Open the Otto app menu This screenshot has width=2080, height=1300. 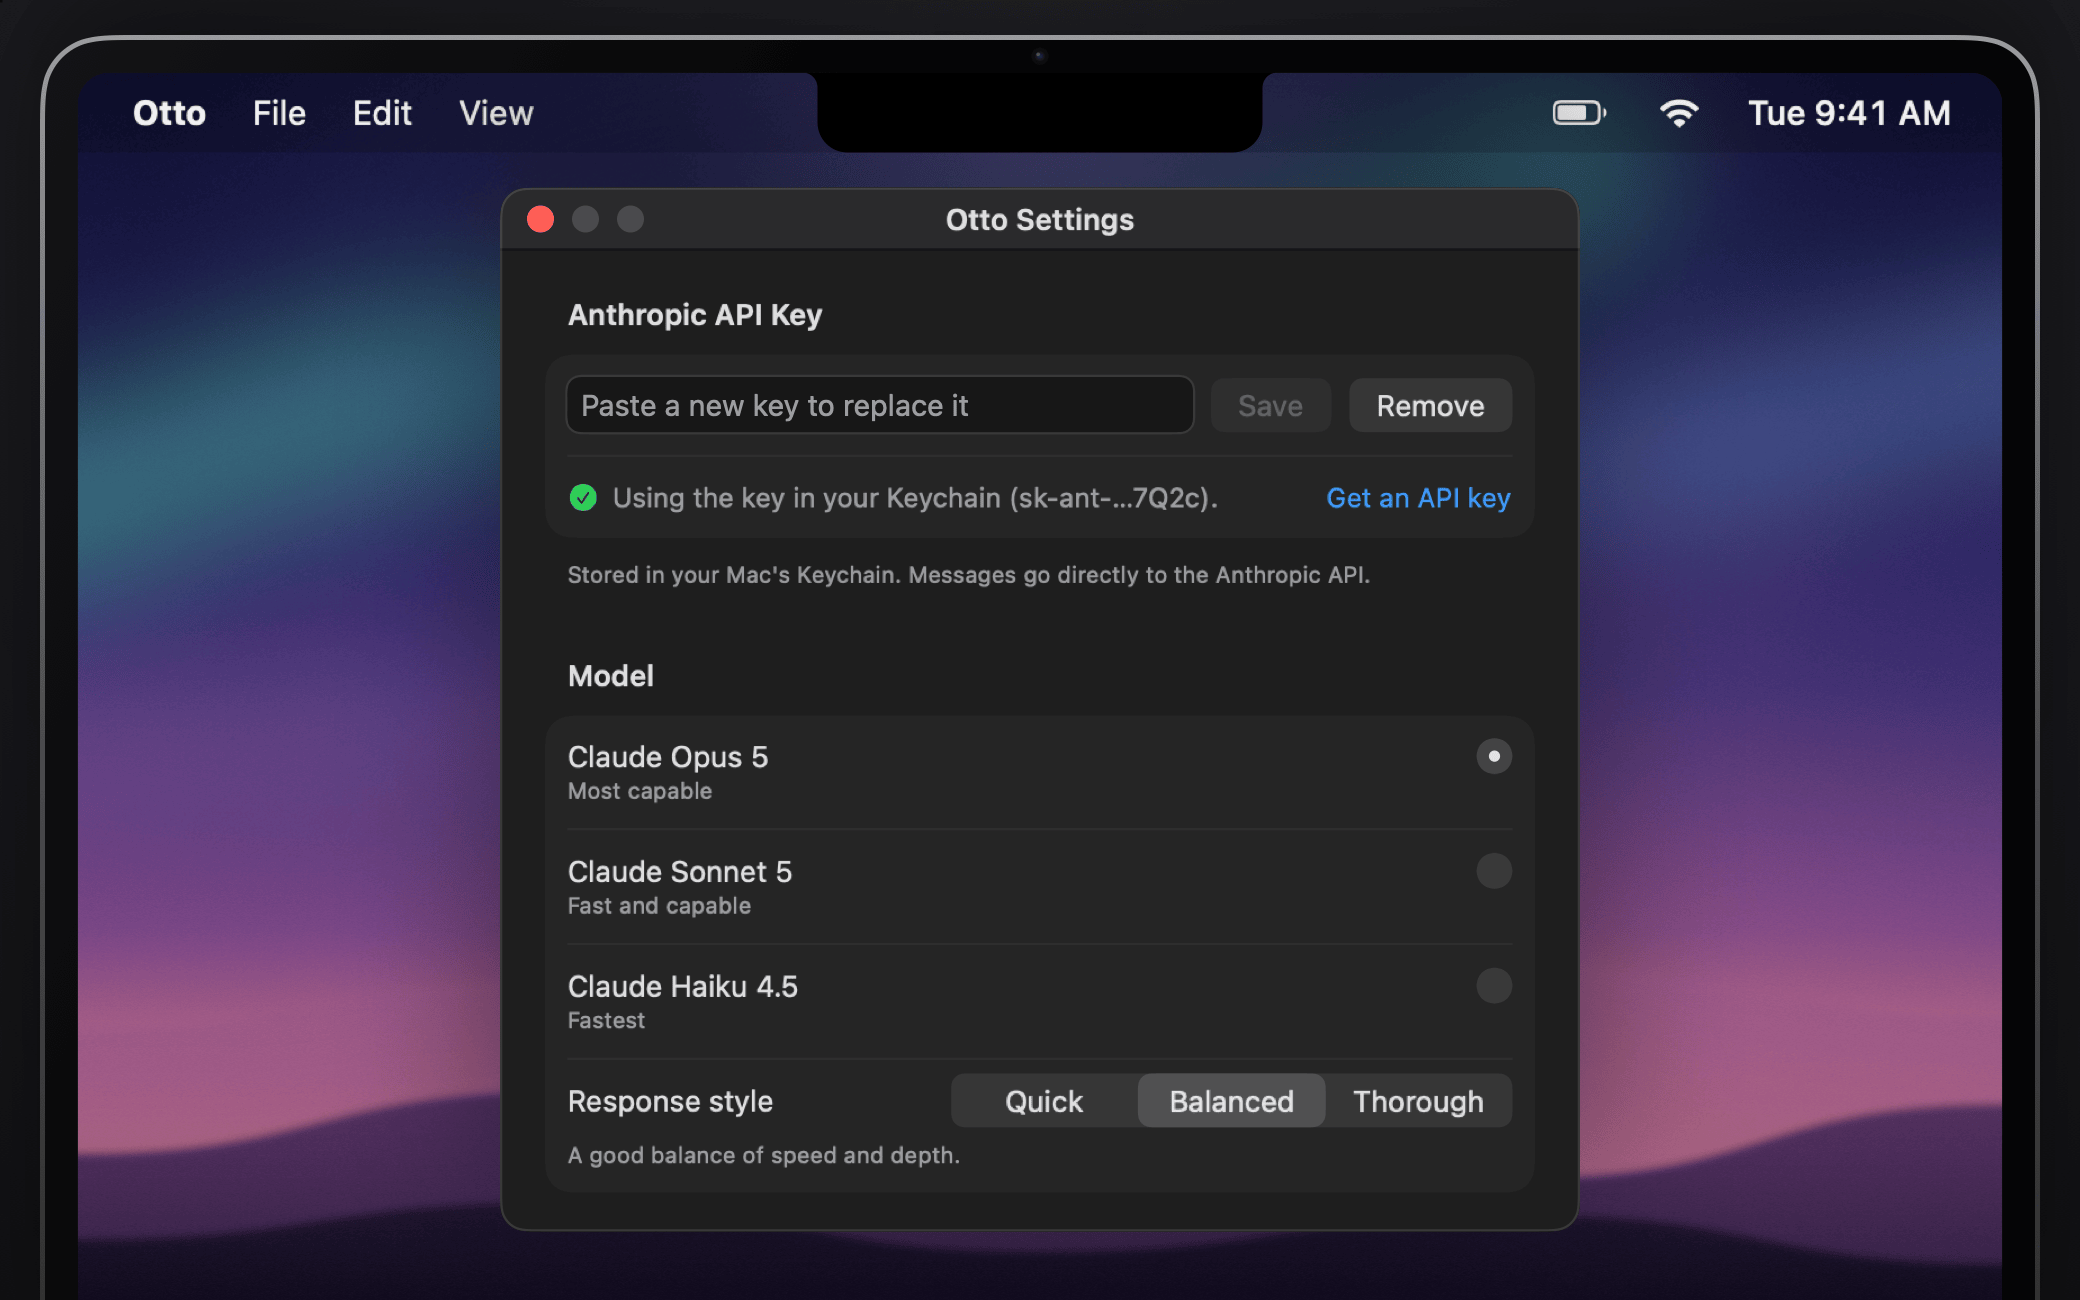[169, 113]
